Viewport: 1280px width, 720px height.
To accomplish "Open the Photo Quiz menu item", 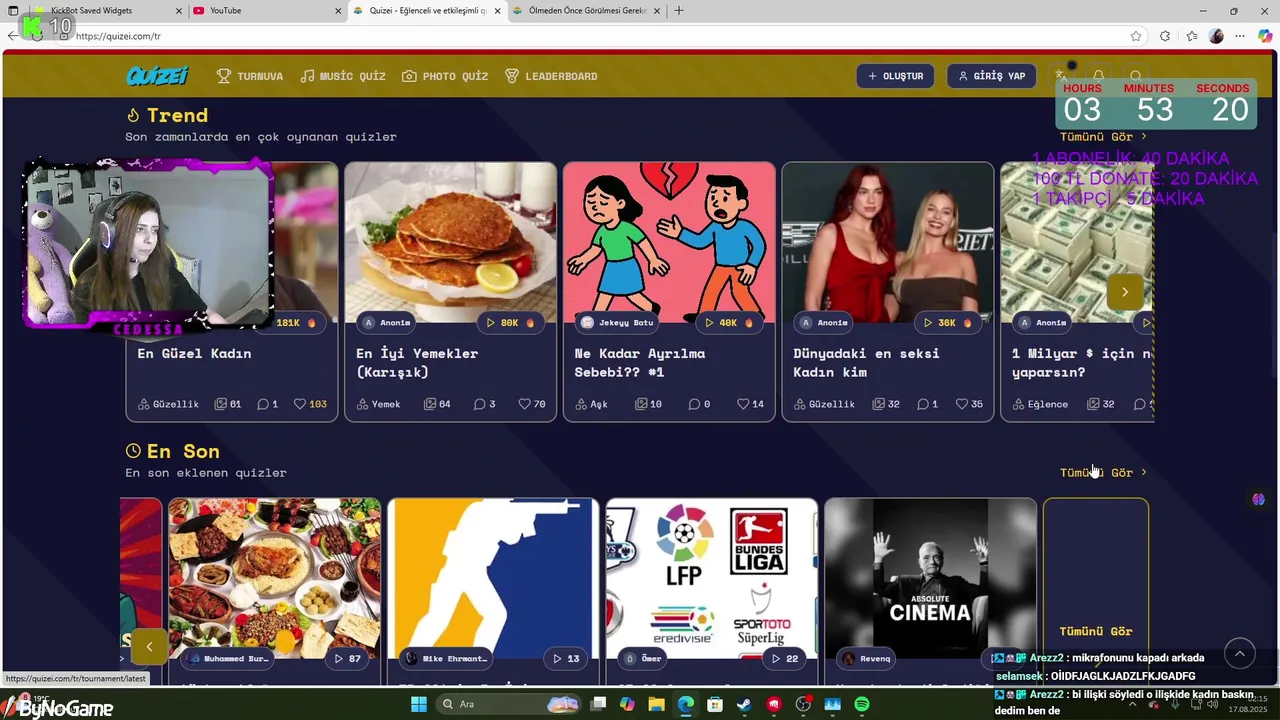I will click(x=445, y=76).
